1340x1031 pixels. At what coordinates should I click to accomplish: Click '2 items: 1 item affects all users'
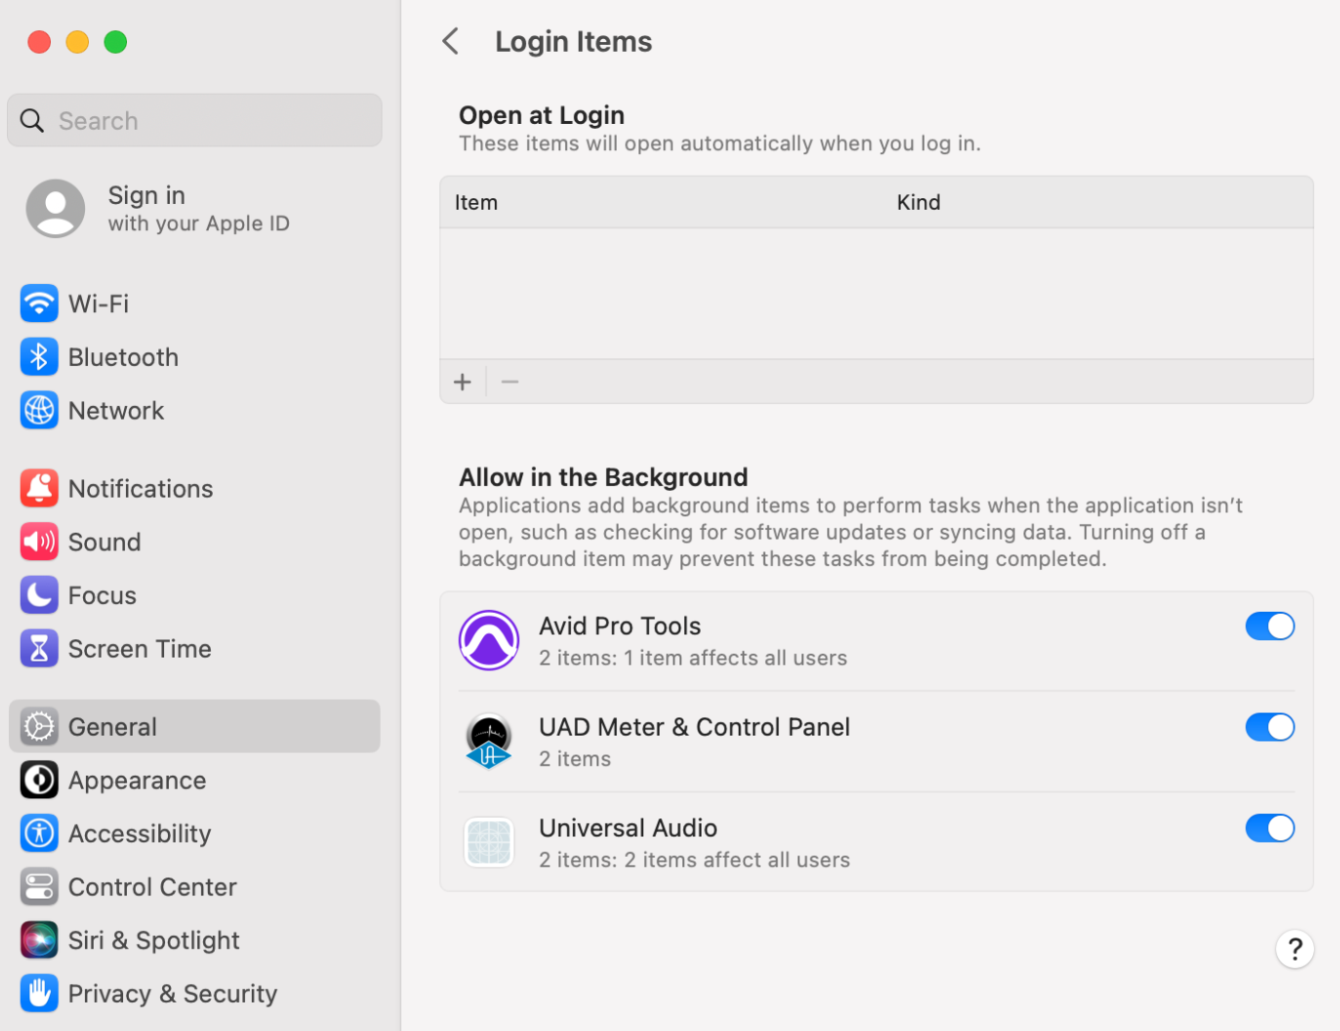693,658
